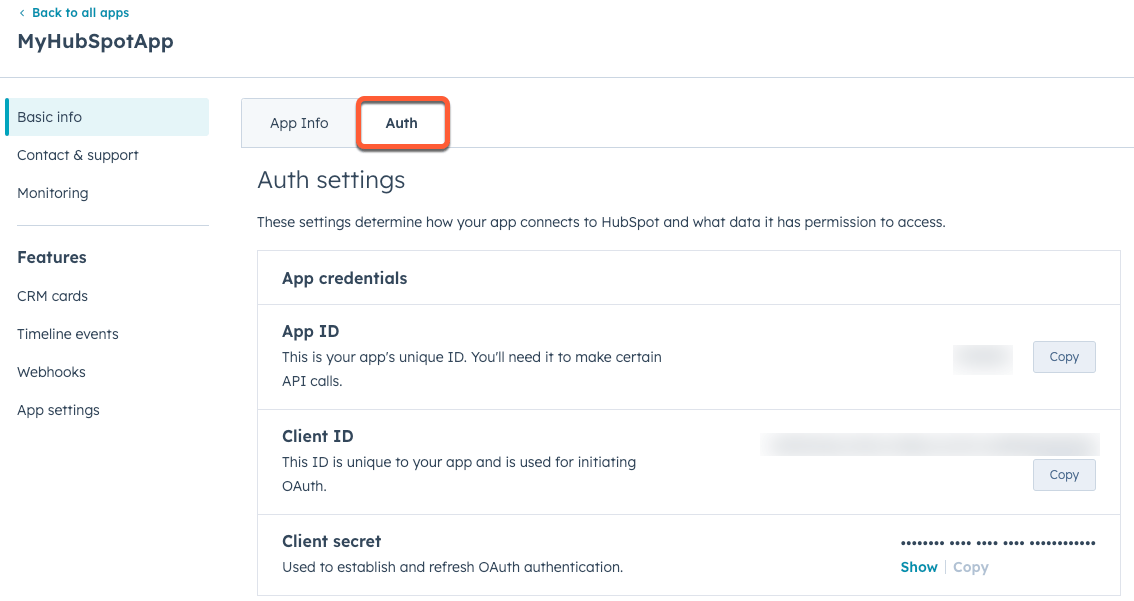Copy the Client ID
The image size is (1134, 601).
click(1063, 474)
